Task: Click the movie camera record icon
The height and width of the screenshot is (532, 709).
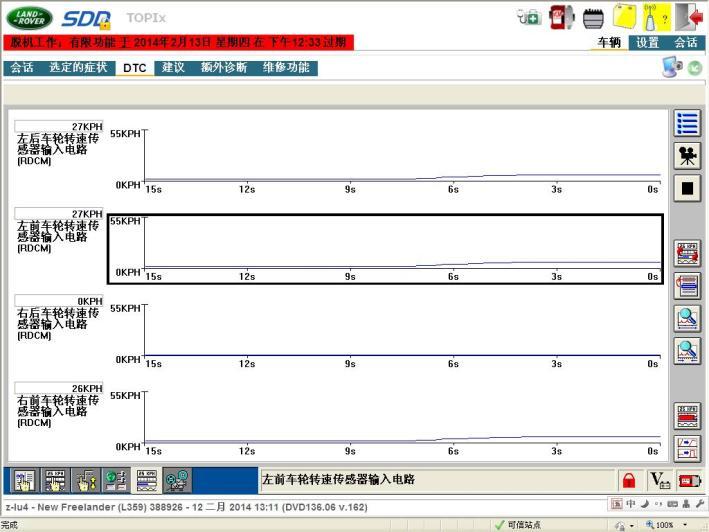Action: [687, 156]
